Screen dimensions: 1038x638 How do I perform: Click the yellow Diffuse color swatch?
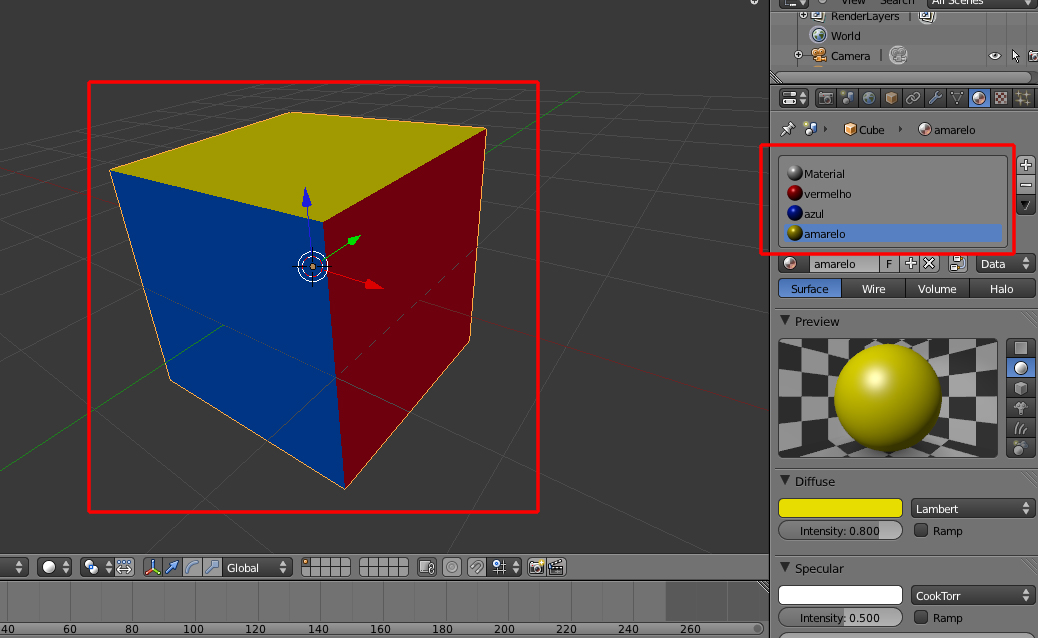pyautogui.click(x=840, y=508)
